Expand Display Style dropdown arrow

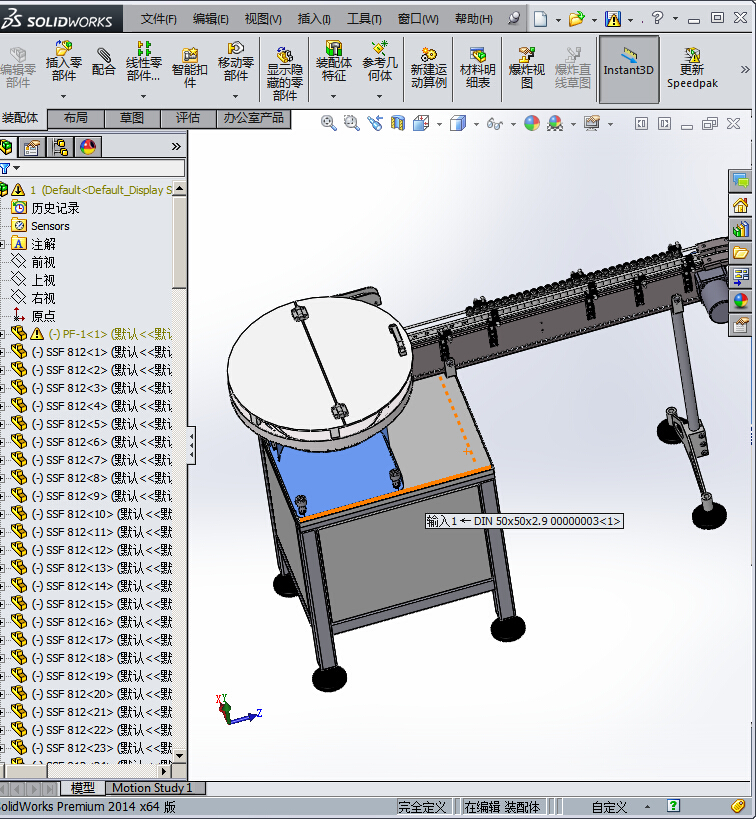tap(476, 124)
